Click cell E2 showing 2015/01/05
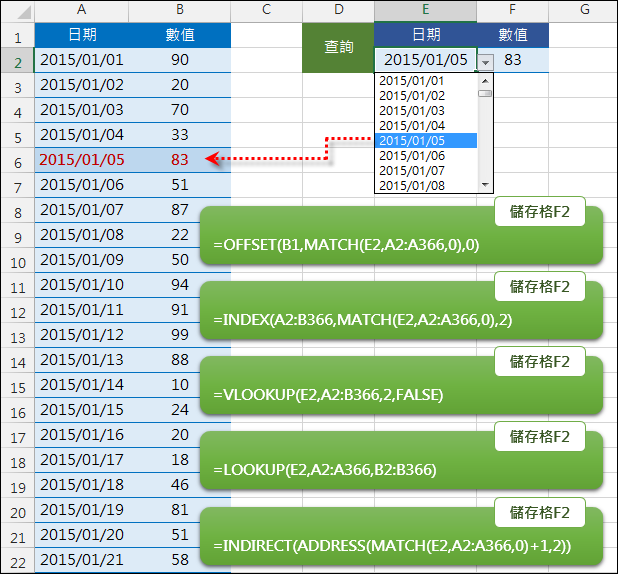The width and height of the screenshot is (618, 574). [x=426, y=60]
